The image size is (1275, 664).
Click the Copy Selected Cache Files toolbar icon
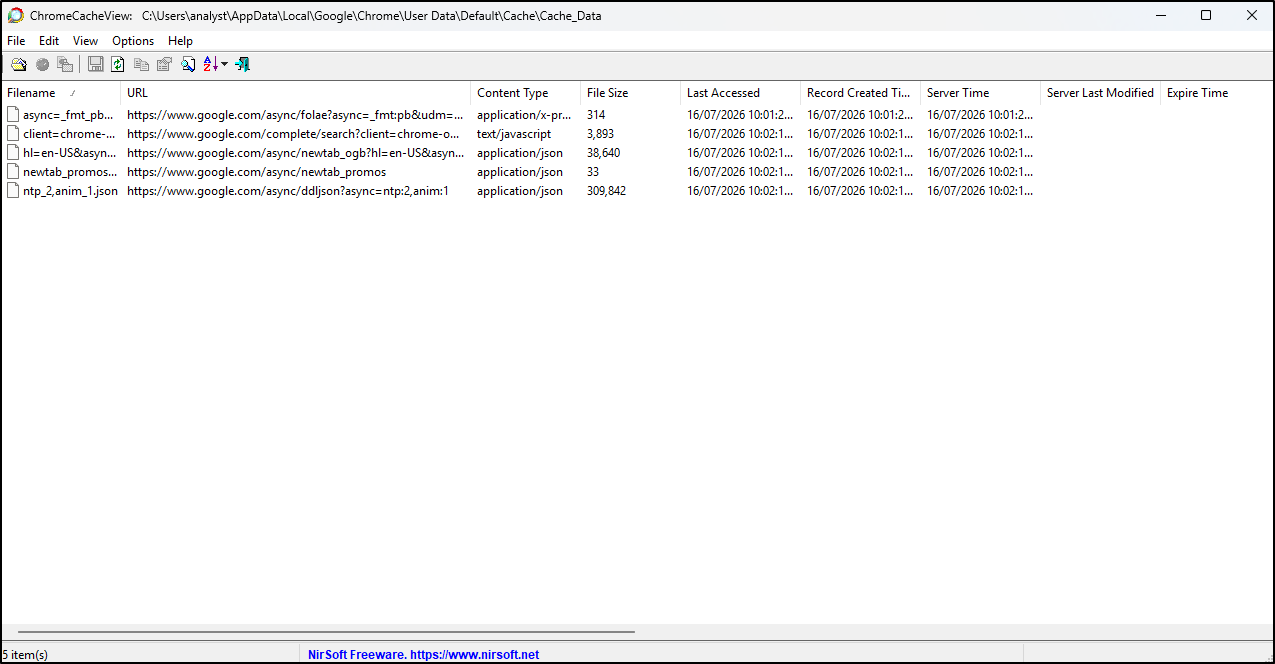coord(65,64)
